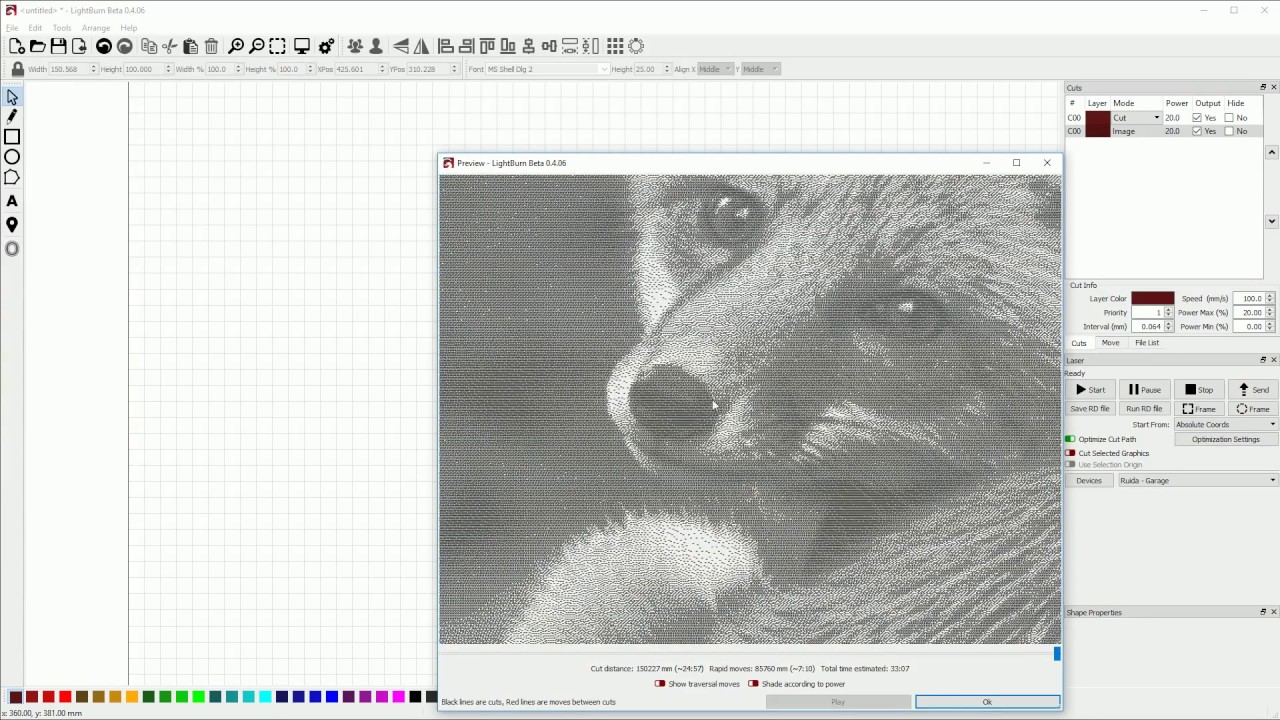Click the Delete trash can icon
1280x720 pixels.
(211, 46)
